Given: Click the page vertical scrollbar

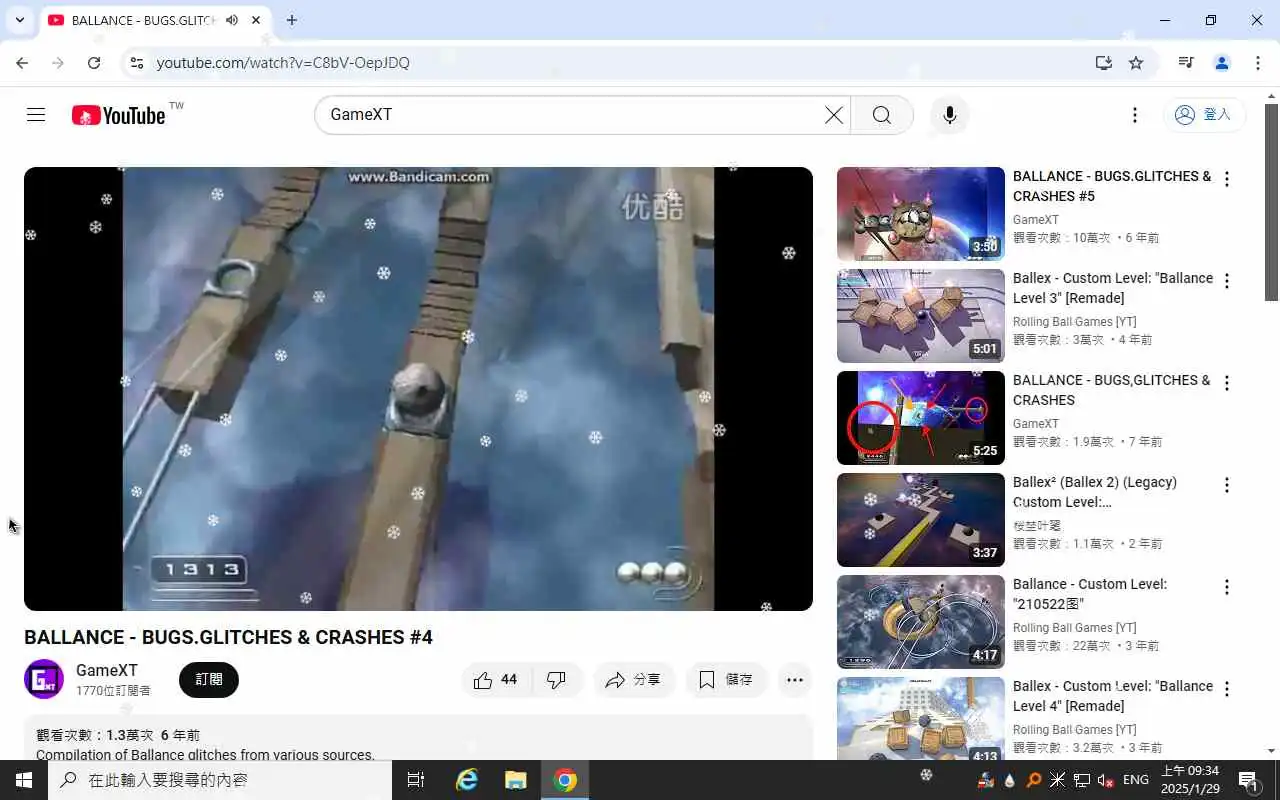Looking at the screenshot, I should (x=1272, y=201).
